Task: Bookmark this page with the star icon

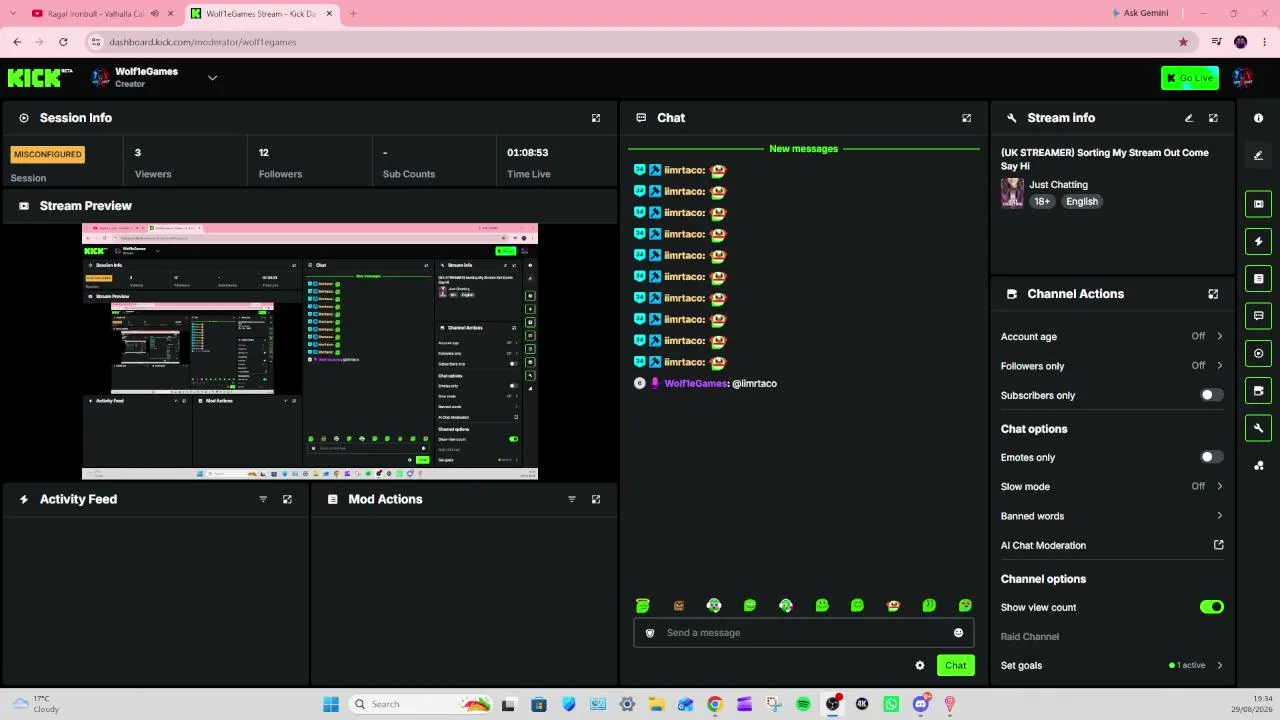Action: pyautogui.click(x=1183, y=42)
